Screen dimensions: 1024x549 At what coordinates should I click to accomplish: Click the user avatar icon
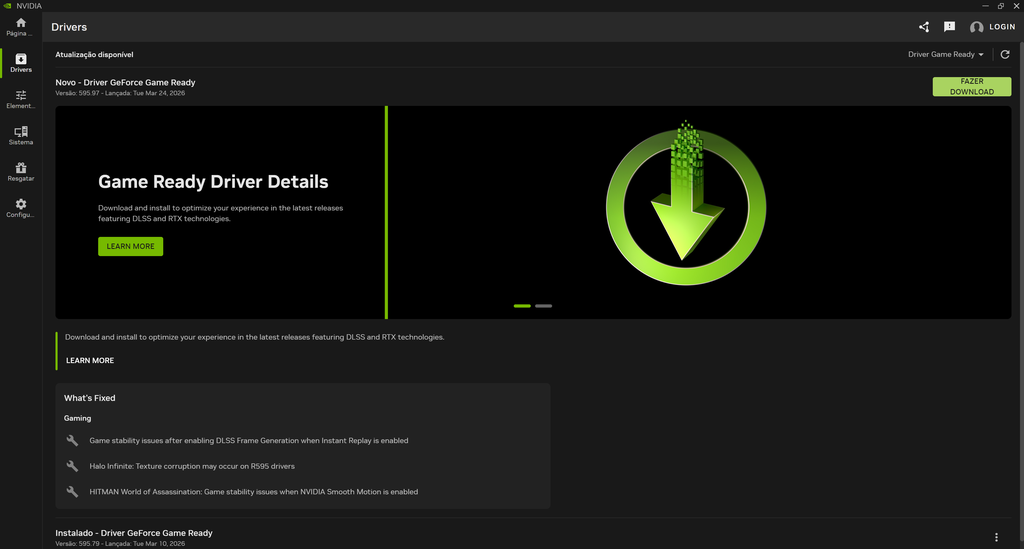click(977, 28)
